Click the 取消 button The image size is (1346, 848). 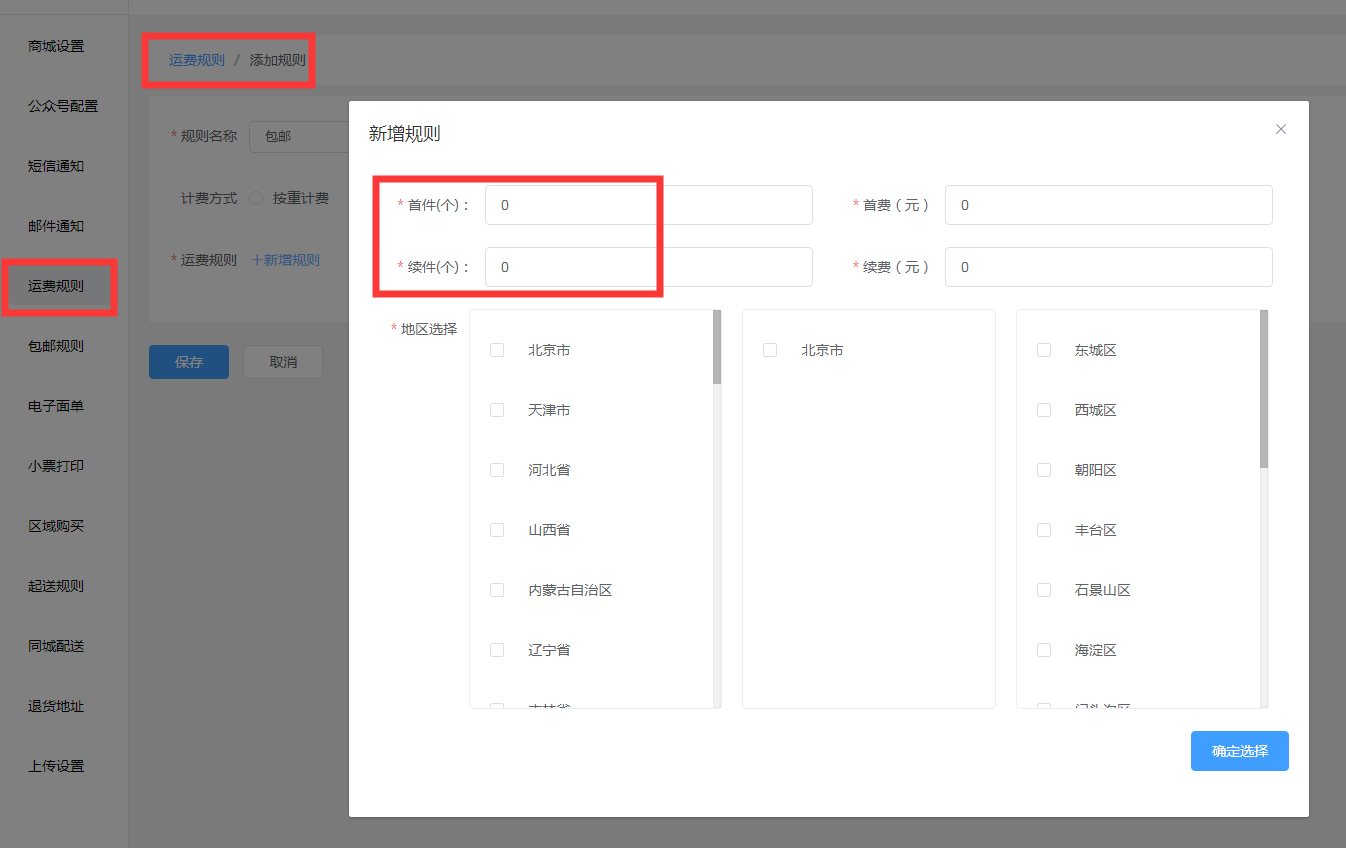[x=283, y=362]
